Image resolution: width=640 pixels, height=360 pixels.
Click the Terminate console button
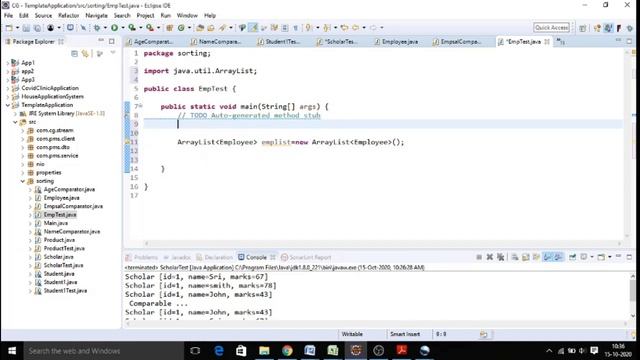[x=479, y=257]
